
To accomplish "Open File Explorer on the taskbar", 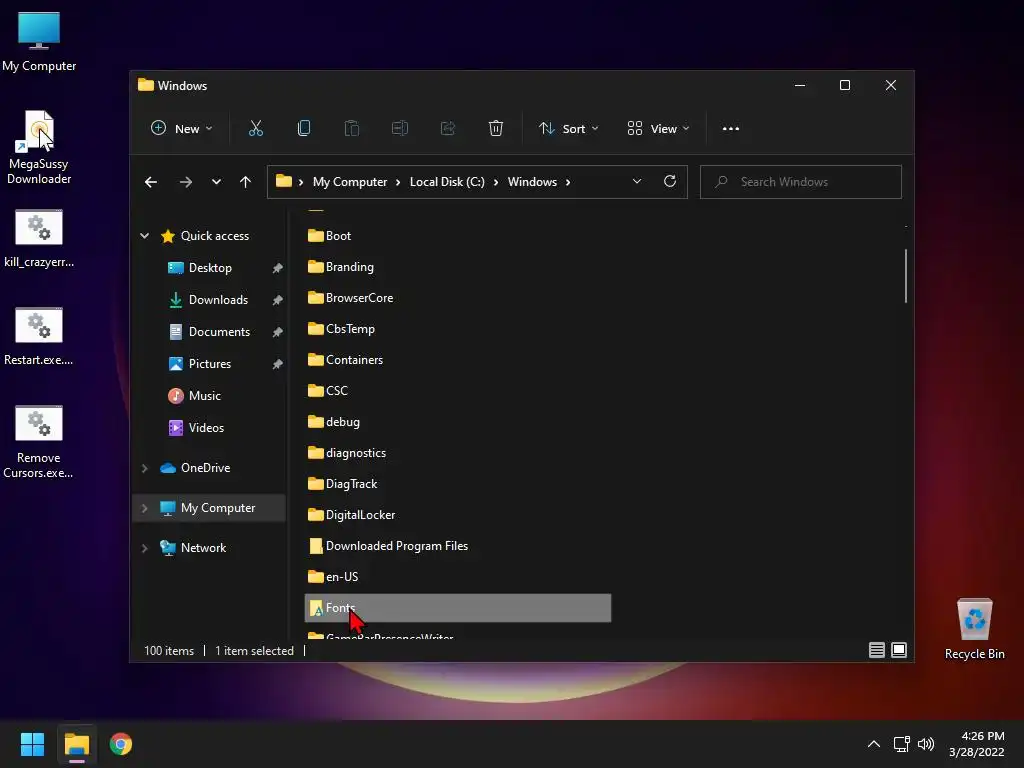I will 76,744.
